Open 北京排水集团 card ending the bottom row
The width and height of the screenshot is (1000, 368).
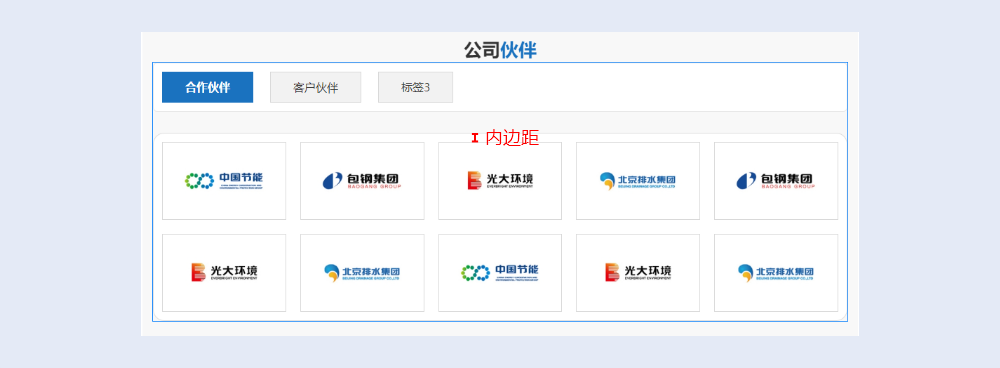(776, 273)
